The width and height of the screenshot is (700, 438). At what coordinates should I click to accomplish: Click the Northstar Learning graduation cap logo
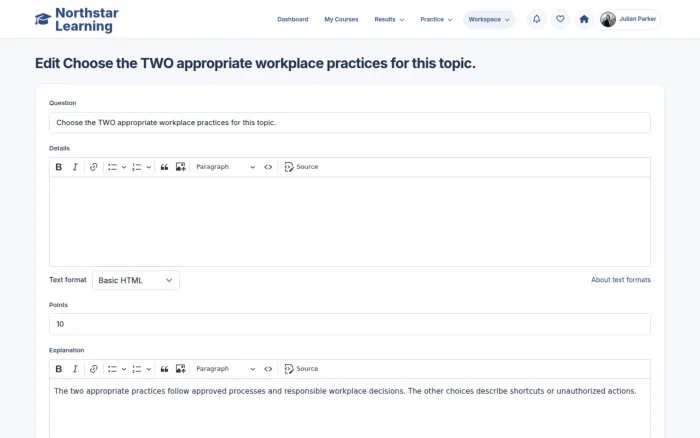click(43, 19)
